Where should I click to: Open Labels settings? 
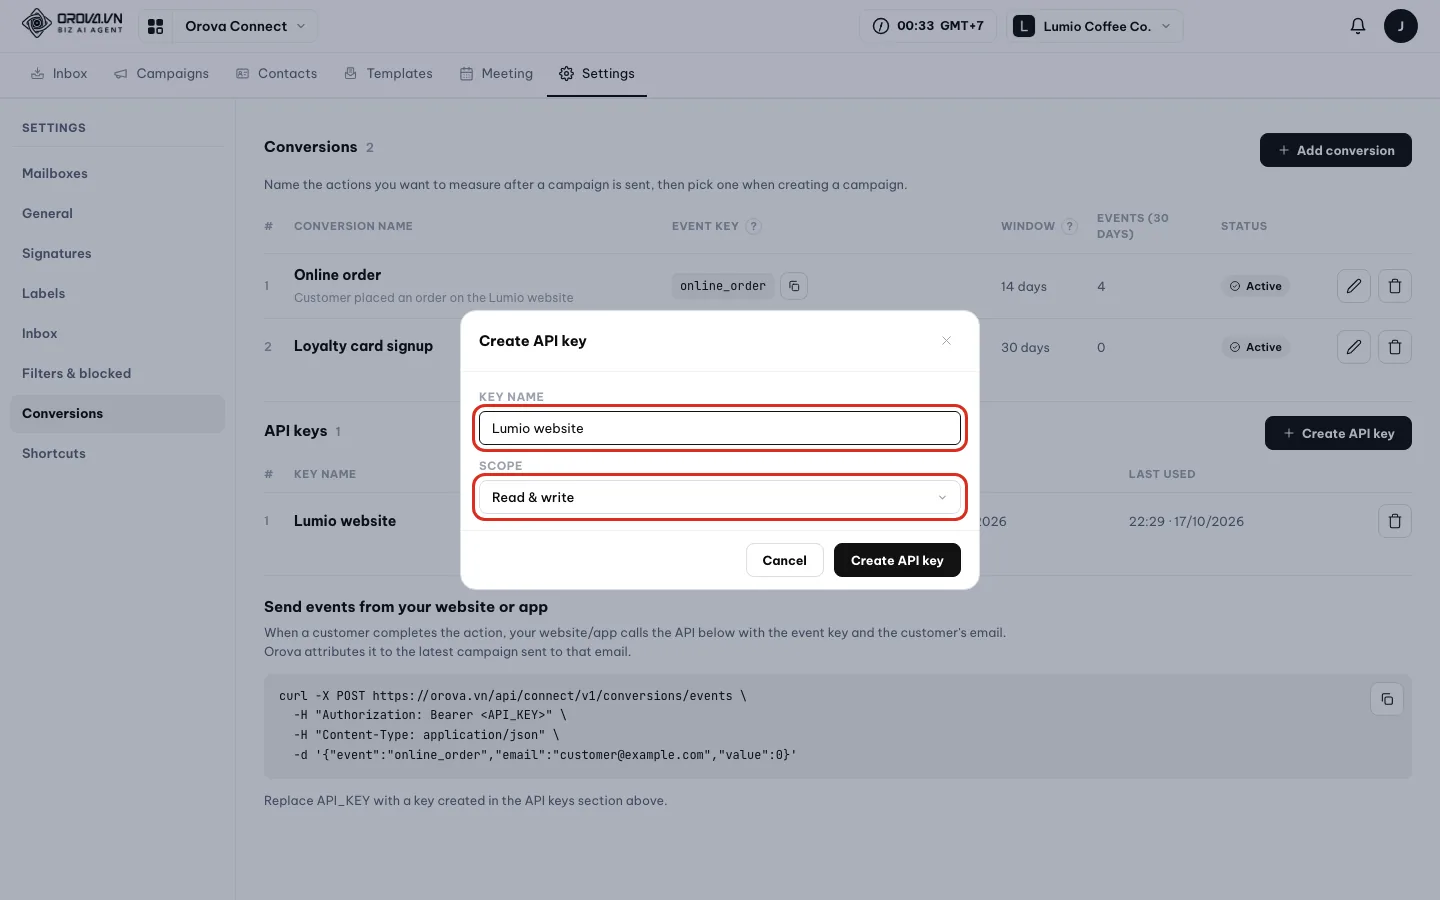(117, 294)
